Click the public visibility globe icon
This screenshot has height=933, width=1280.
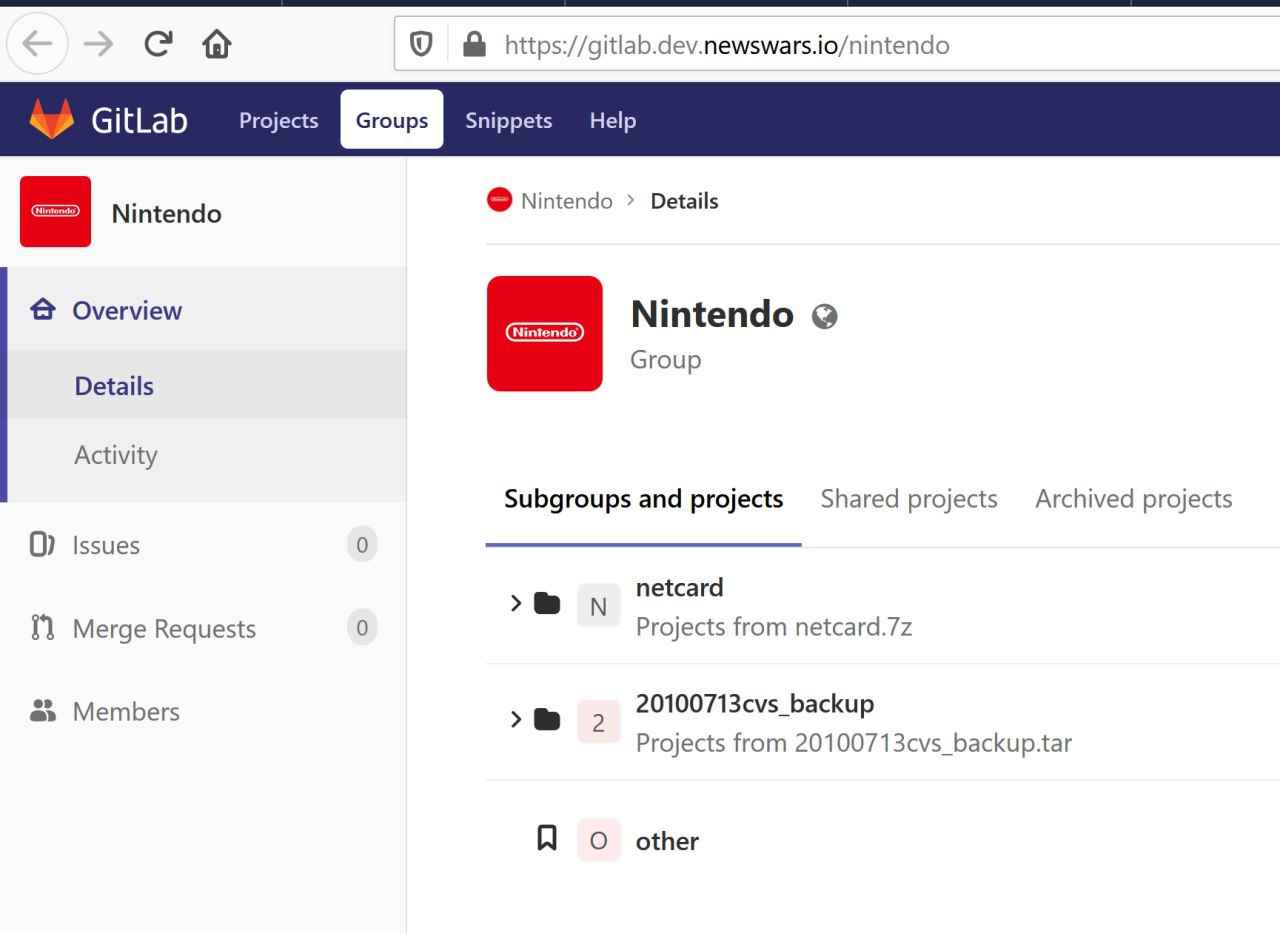click(x=824, y=317)
